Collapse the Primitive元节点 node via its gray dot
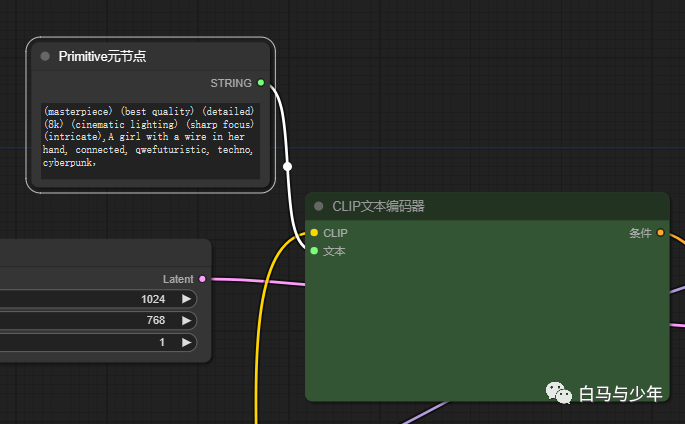This screenshot has width=685, height=424. coord(45,57)
